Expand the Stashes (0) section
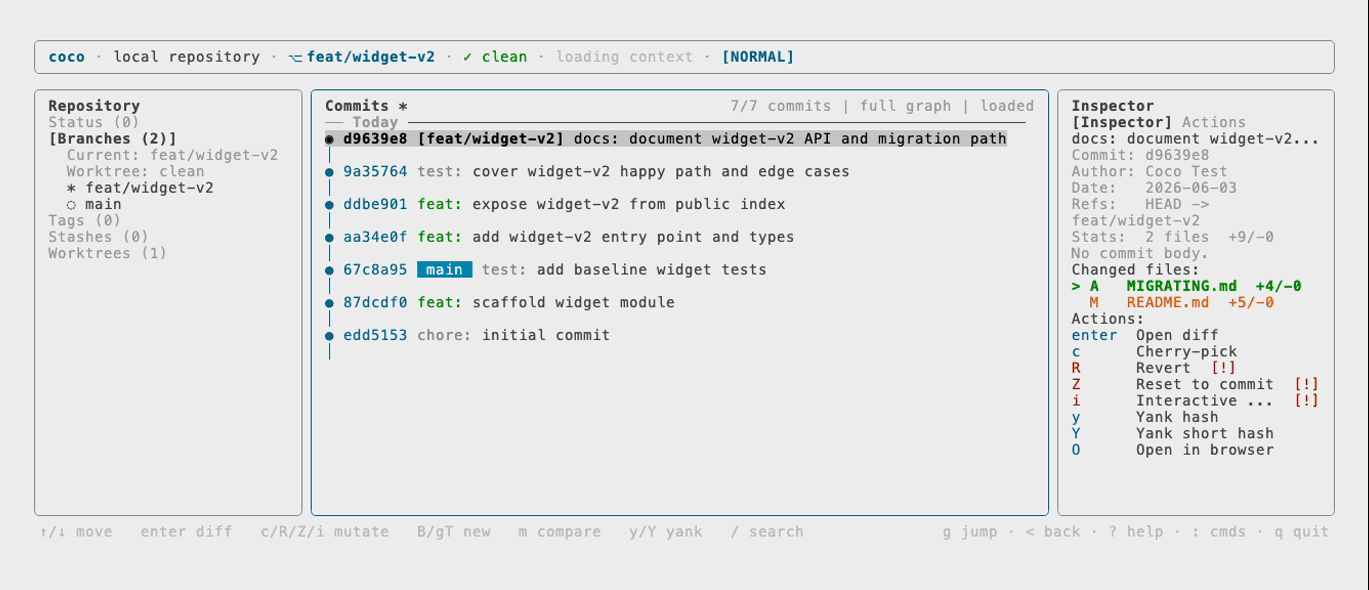 (x=98, y=237)
